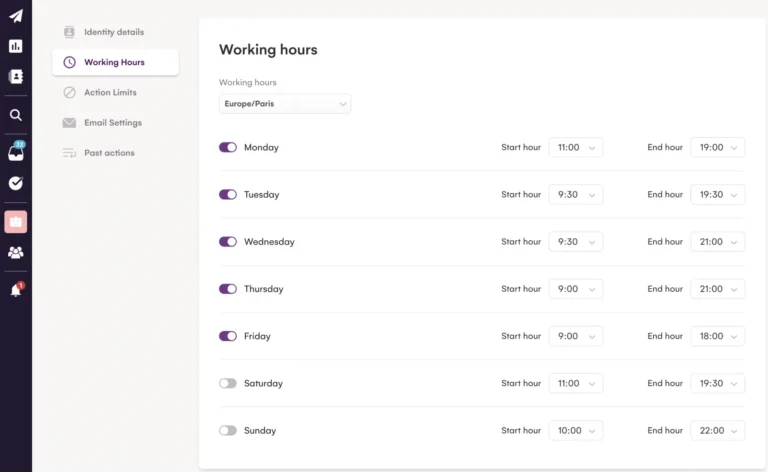Open Monday start hour dropdown

tap(576, 147)
